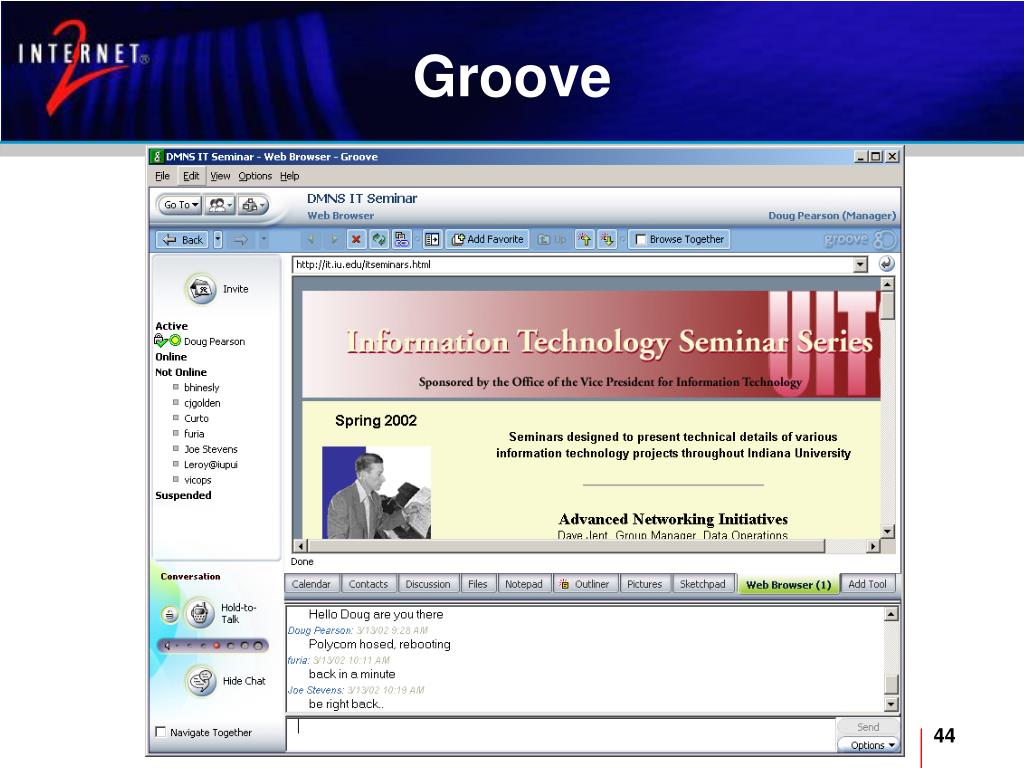
Task: Click the URL address field
Action: (573, 264)
